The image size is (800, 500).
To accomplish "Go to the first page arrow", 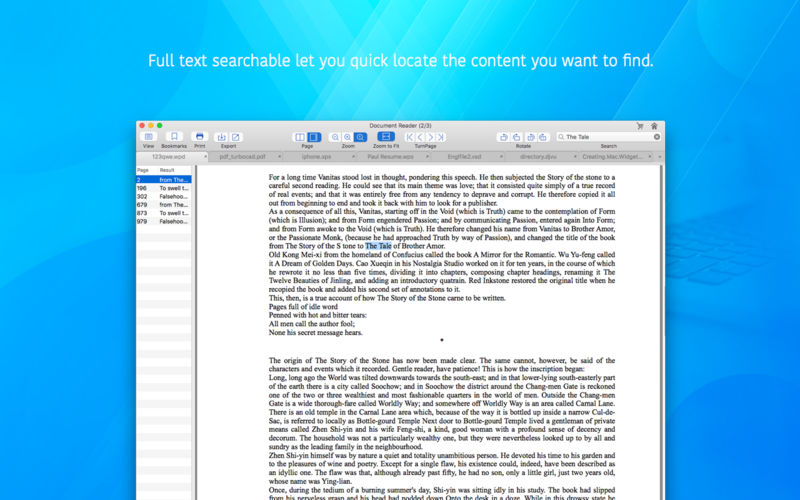I will click(410, 137).
